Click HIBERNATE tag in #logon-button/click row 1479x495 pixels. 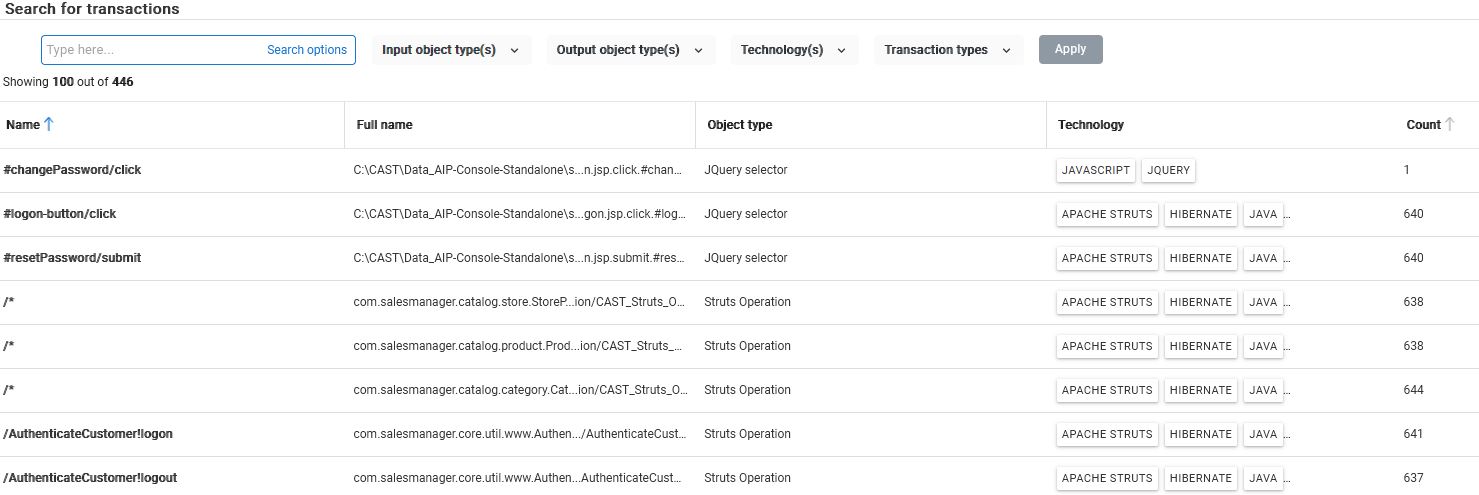(1200, 214)
